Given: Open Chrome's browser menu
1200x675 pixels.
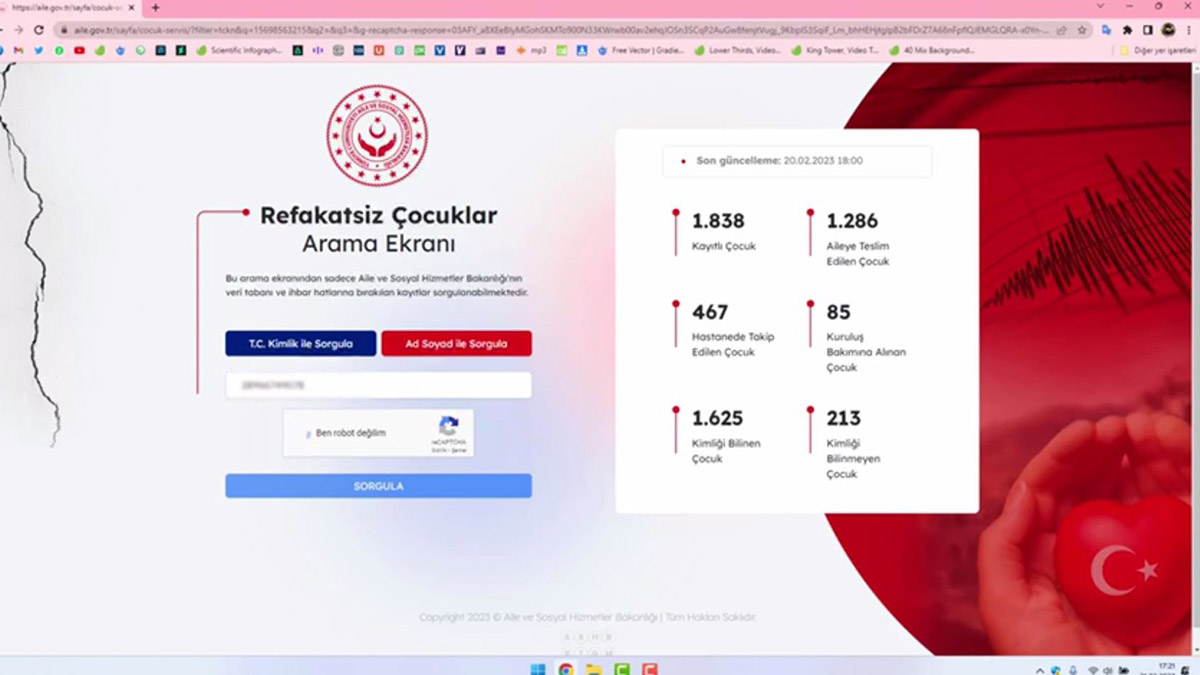Looking at the screenshot, I should [1190, 29].
